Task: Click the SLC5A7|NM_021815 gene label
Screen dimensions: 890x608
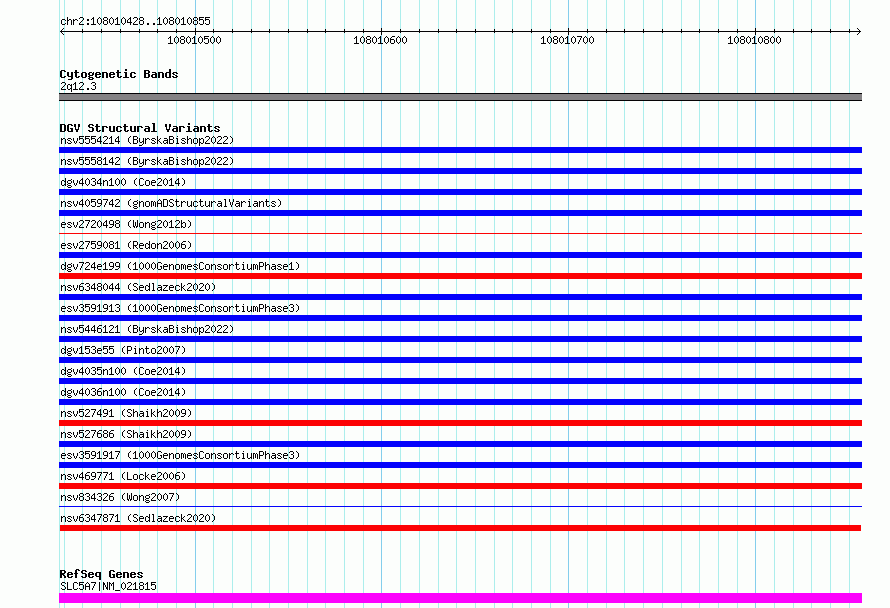Action: click(108, 586)
